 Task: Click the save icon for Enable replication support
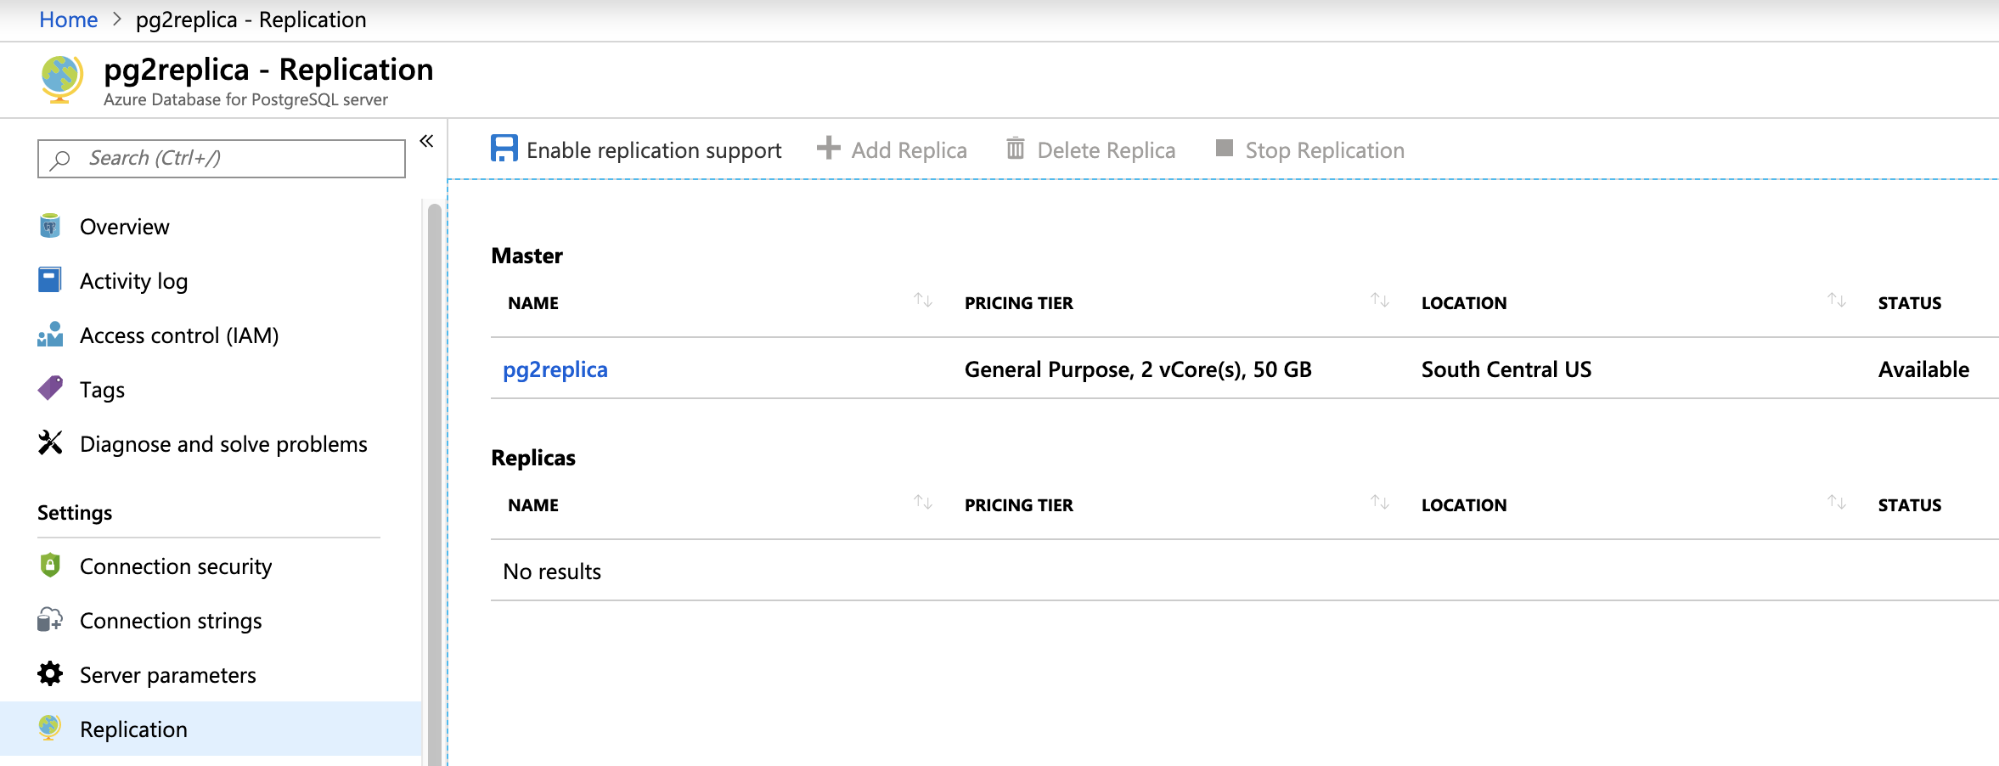click(x=504, y=149)
